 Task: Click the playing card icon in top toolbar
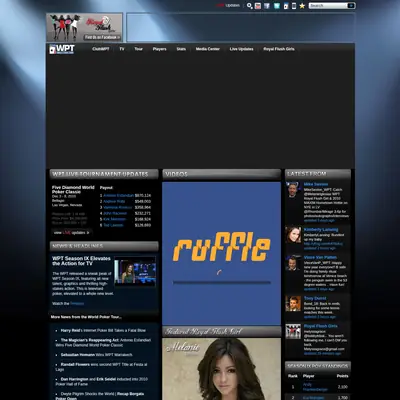tap(286, 6)
